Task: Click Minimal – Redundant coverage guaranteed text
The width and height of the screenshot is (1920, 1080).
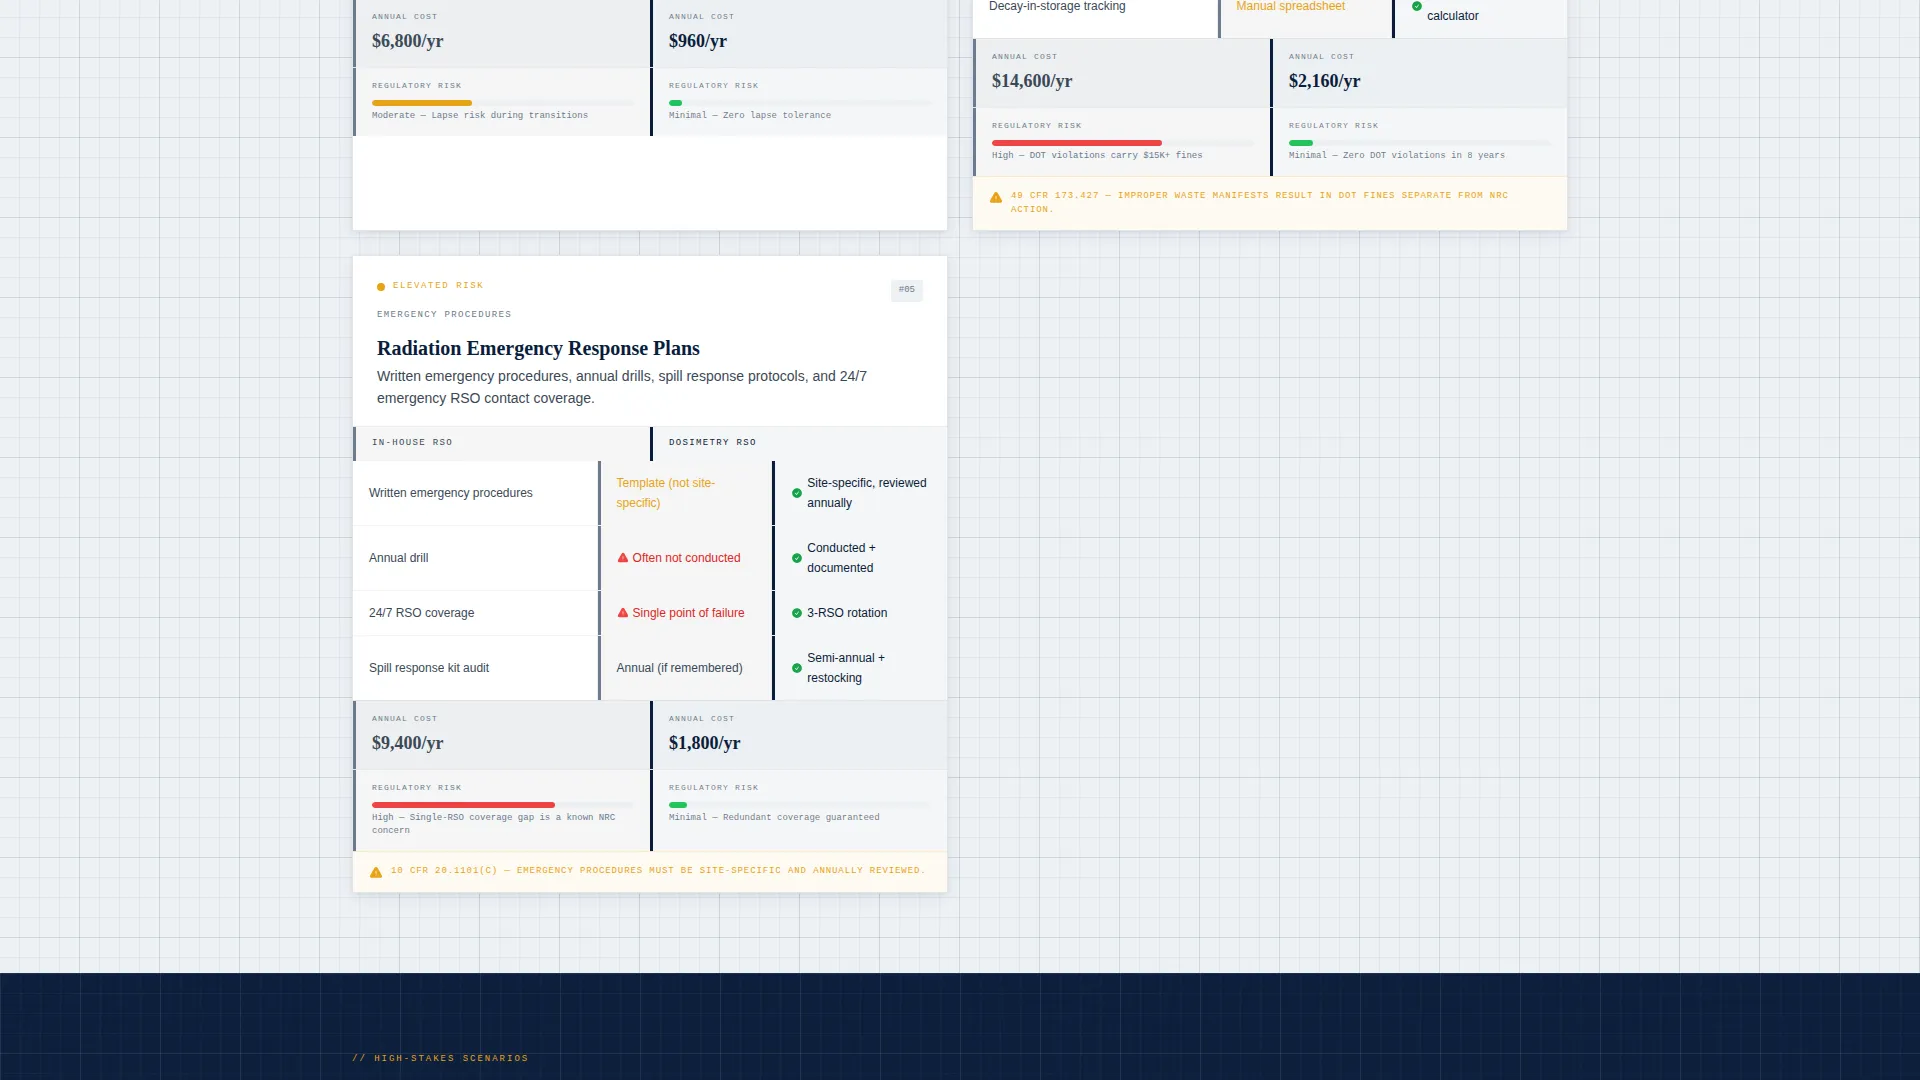Action: [774, 818]
